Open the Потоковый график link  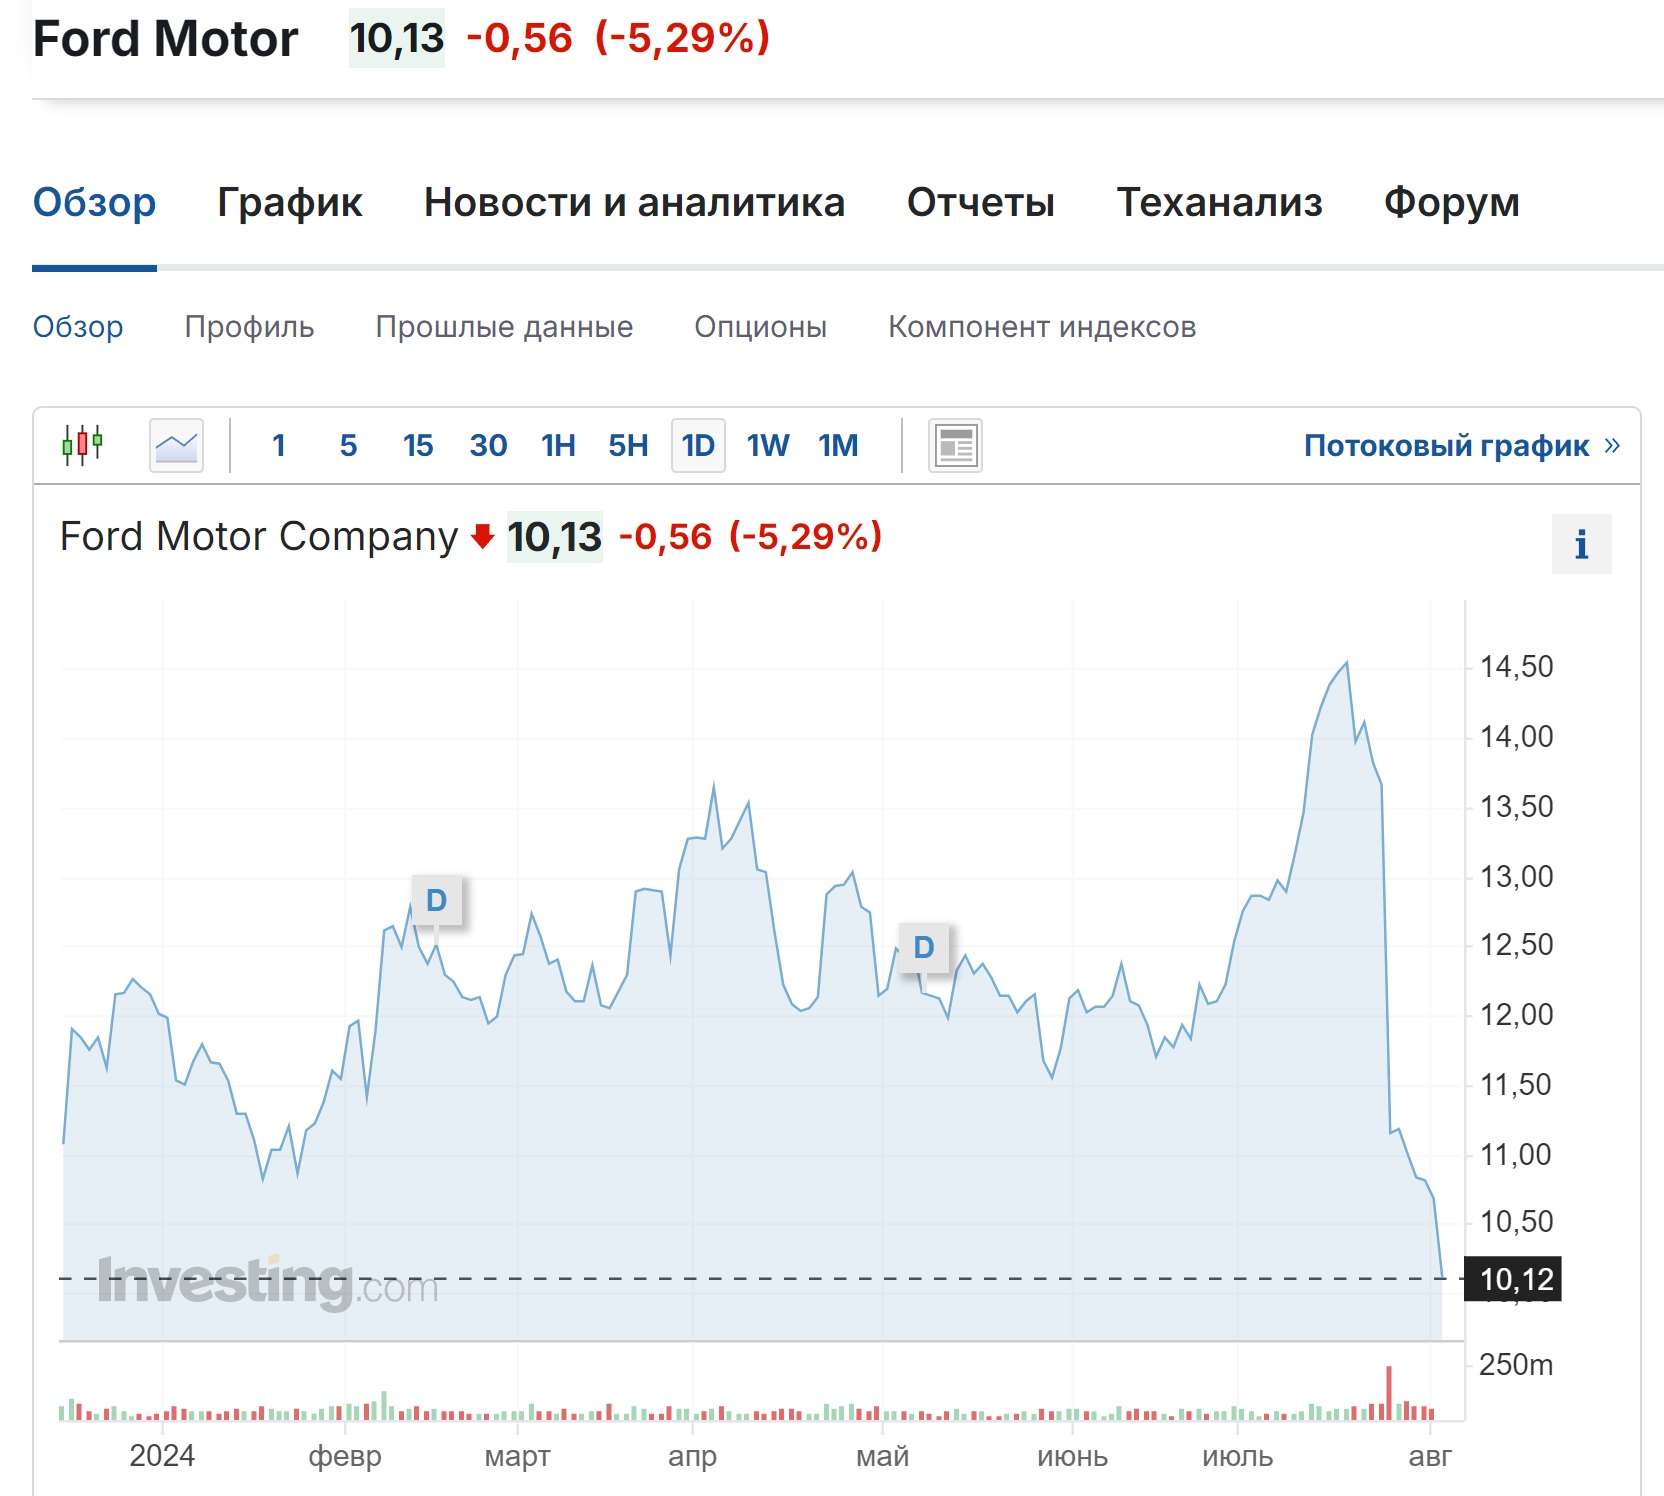1461,445
